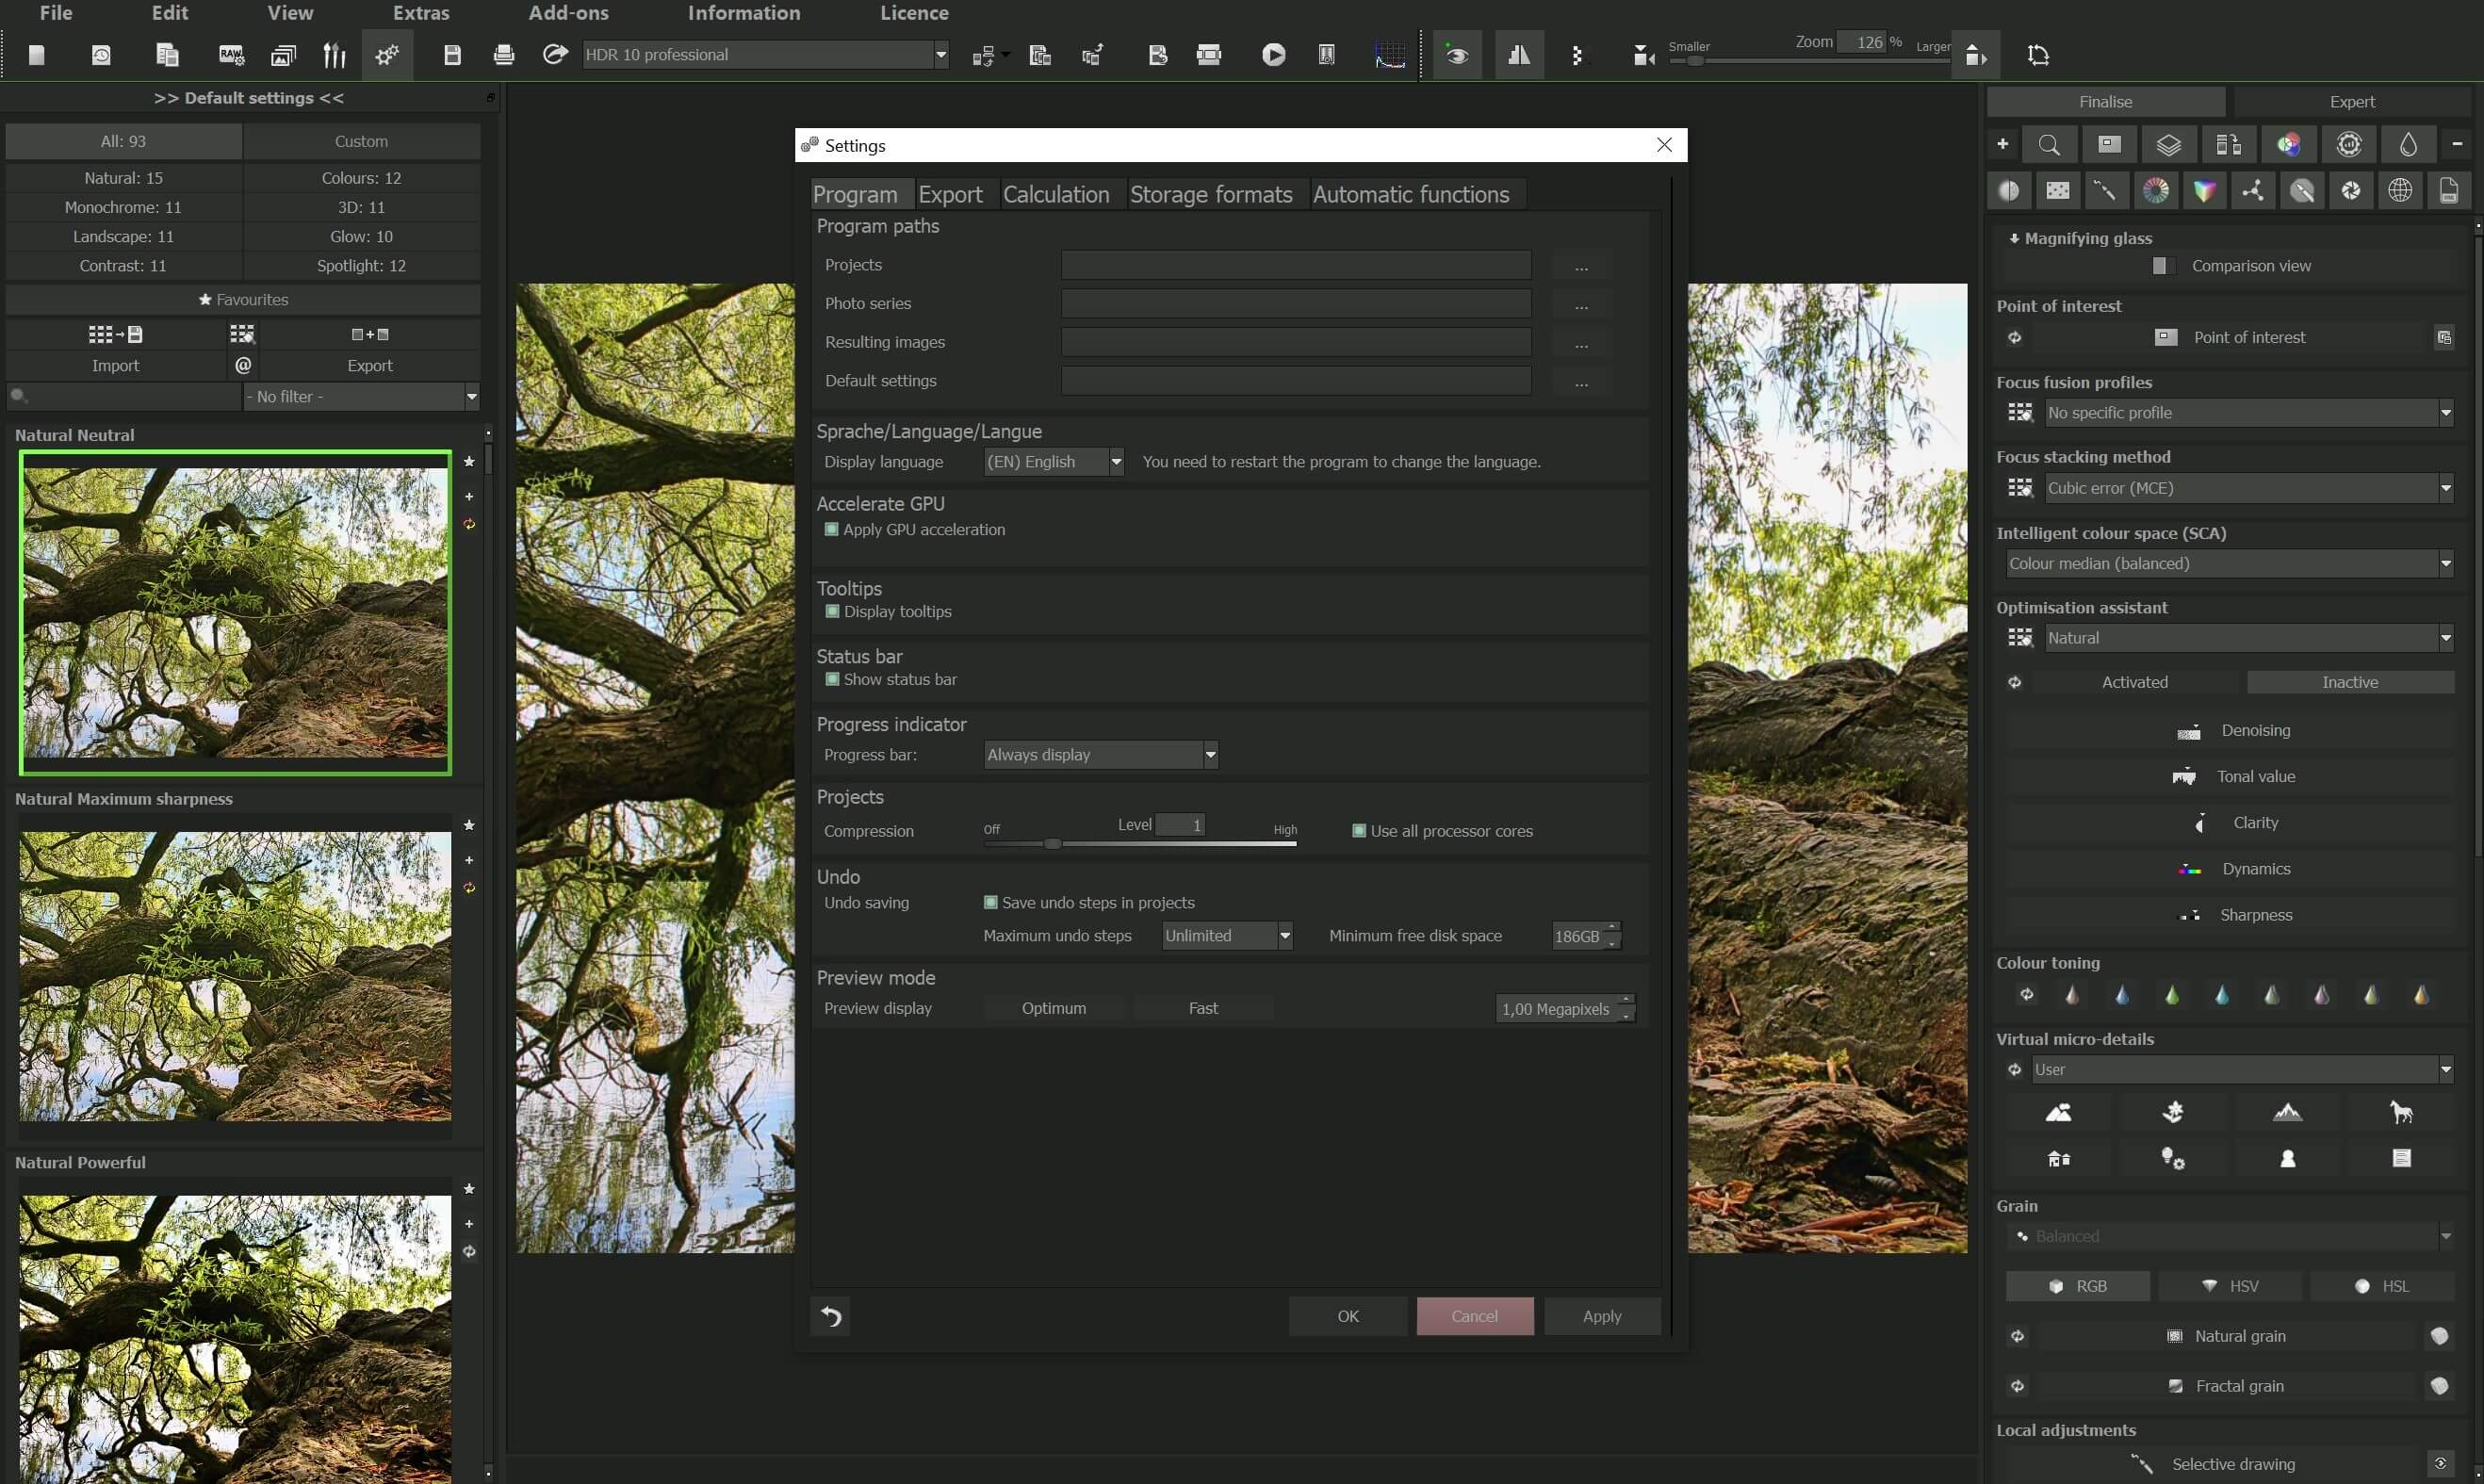The width and height of the screenshot is (2484, 1484).
Task: Drag preview display quality slider toward Fast
Action: tap(1201, 1007)
